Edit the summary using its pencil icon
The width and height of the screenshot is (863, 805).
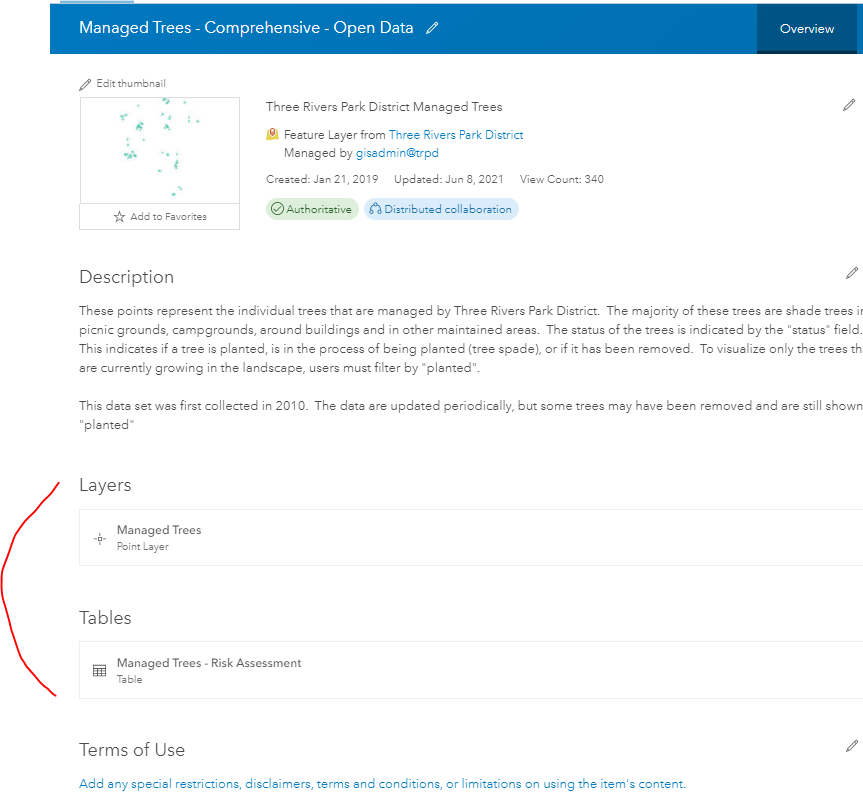click(x=849, y=105)
